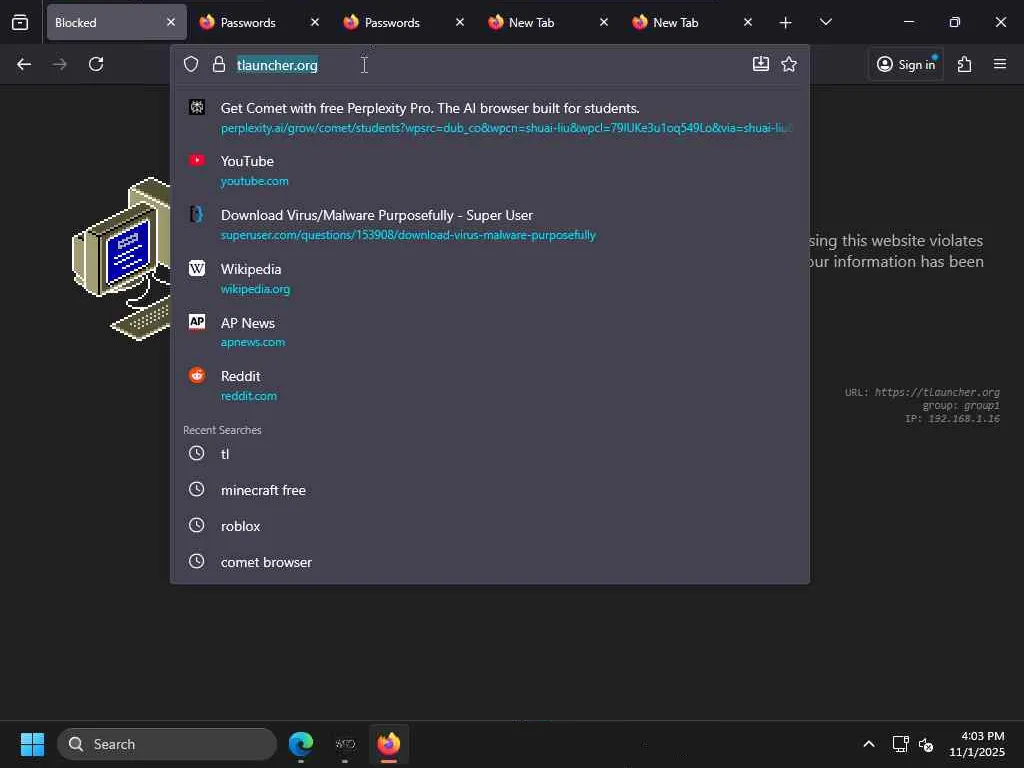Open the Firefox View tab list icon
The width and height of the screenshot is (1024, 768).
pos(20,23)
